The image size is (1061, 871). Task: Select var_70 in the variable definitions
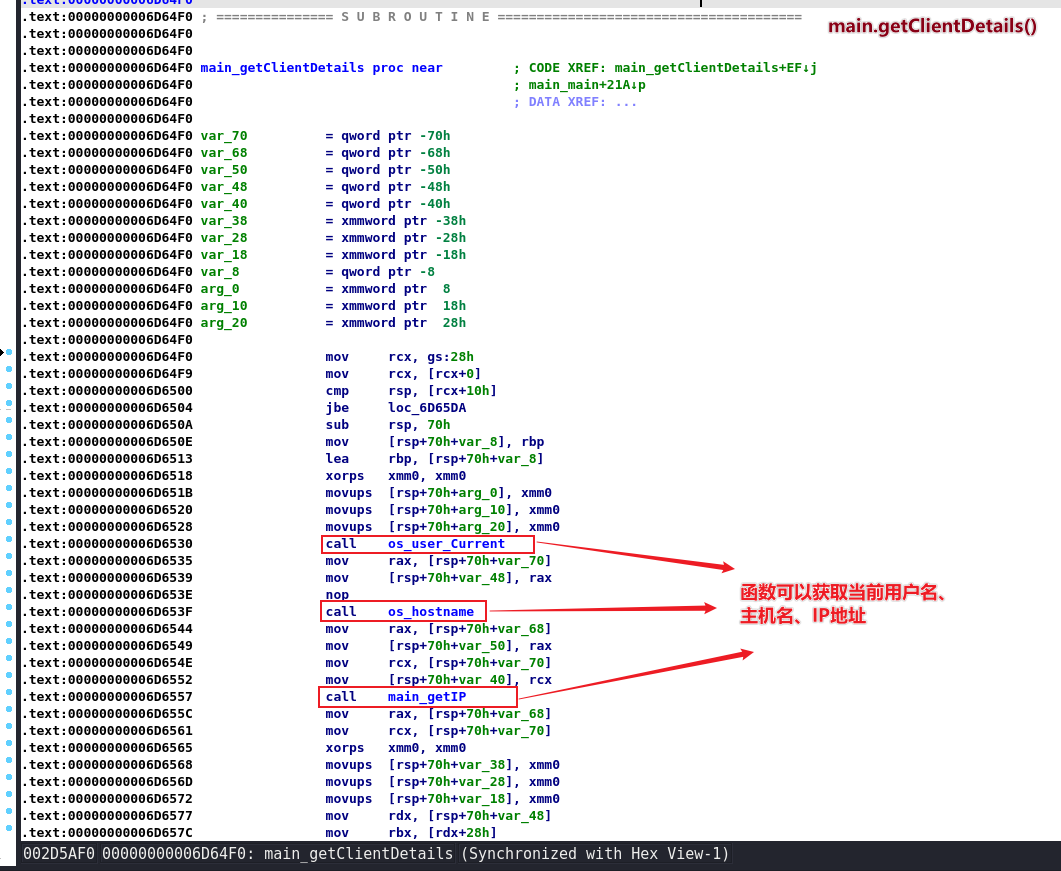point(224,136)
